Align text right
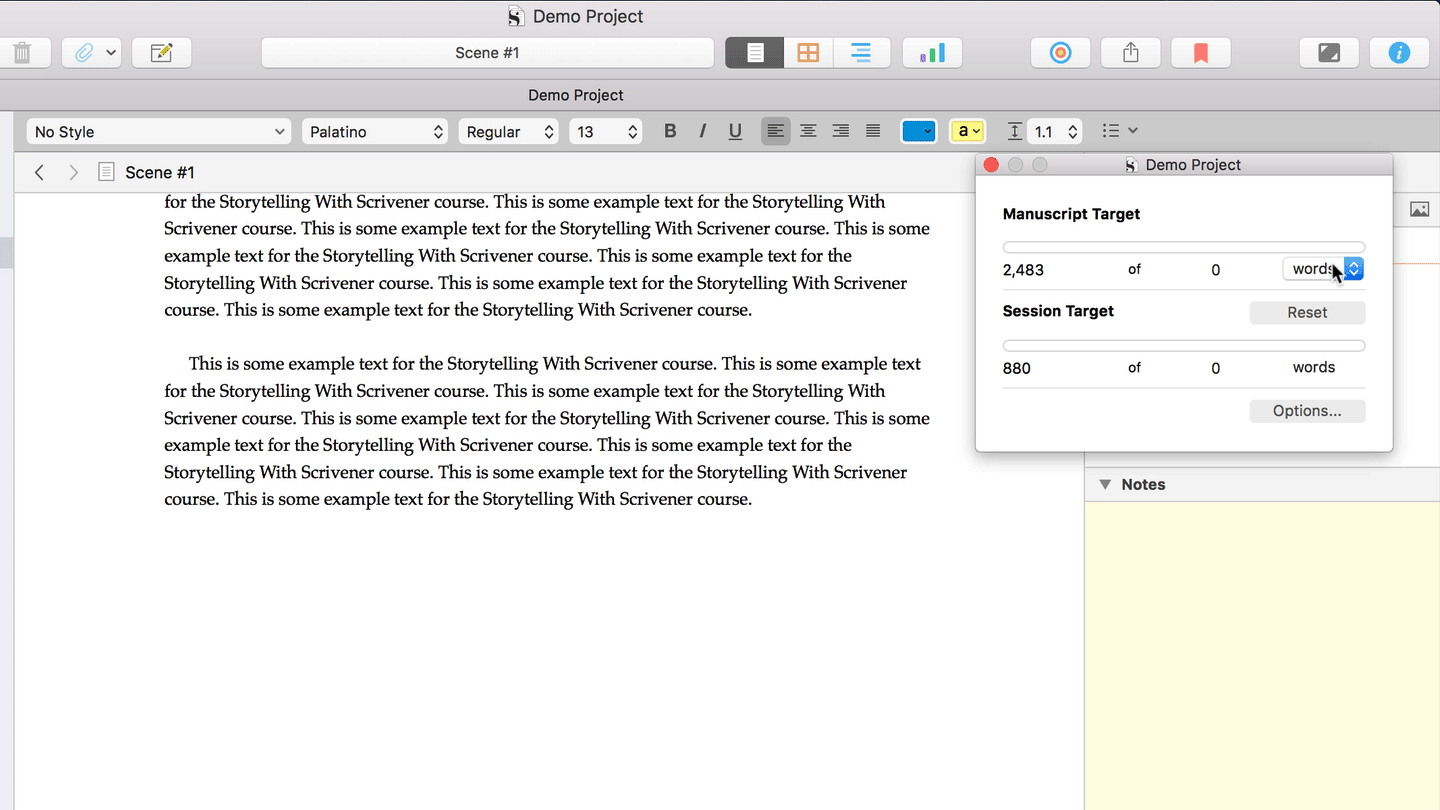This screenshot has height=810, width=1440. (841, 131)
